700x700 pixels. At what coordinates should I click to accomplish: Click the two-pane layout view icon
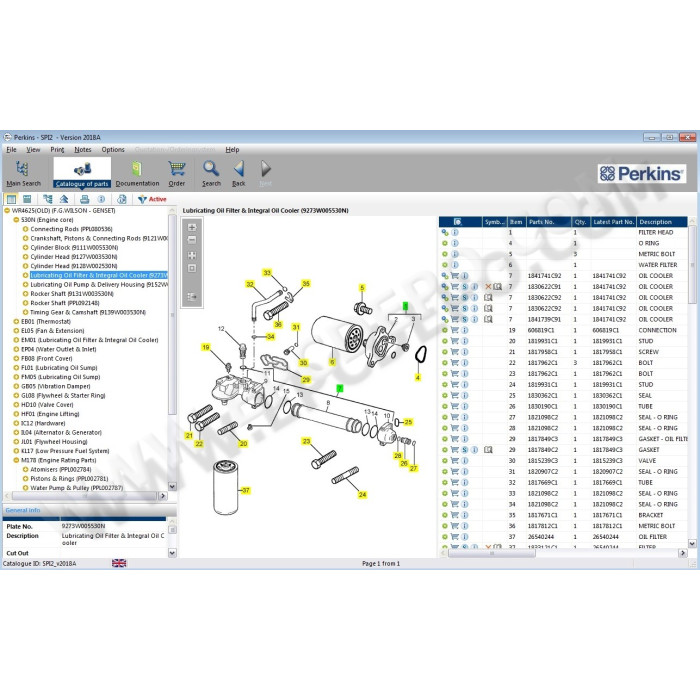12,199
